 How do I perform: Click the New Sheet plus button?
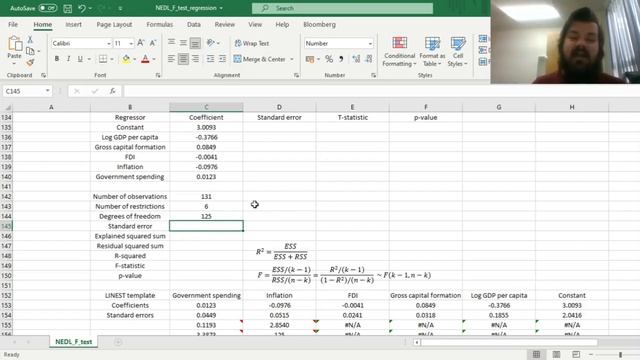(x=118, y=342)
